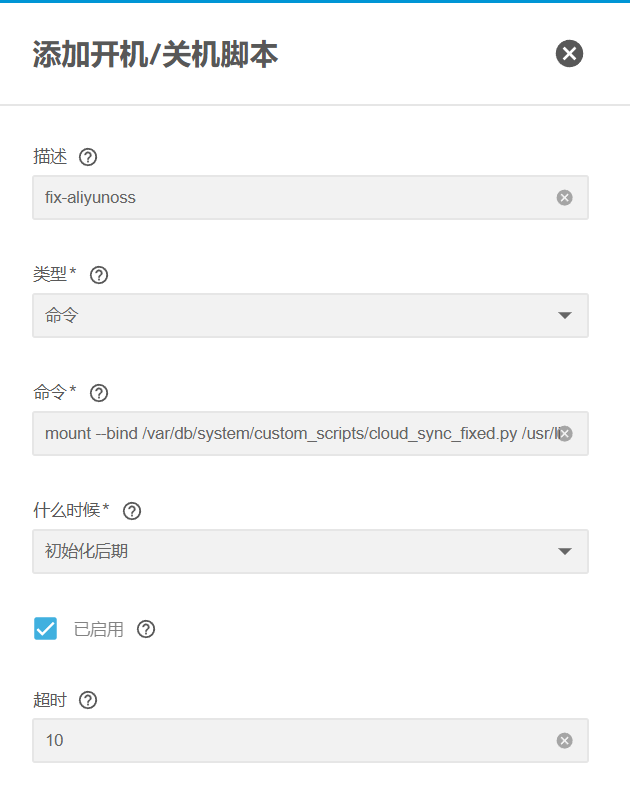Click the arrow on the 什么时候 selector
This screenshot has width=630, height=799.
[564, 551]
